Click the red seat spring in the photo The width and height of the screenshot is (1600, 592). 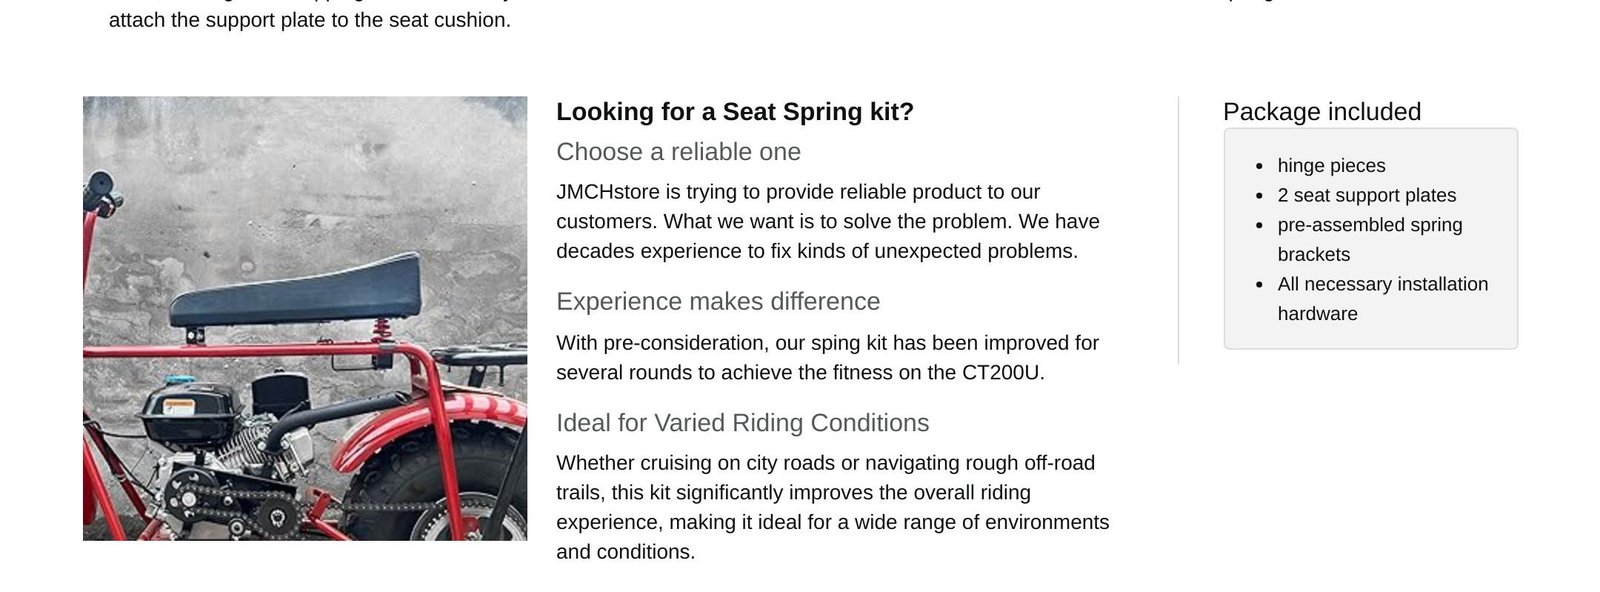[382, 331]
